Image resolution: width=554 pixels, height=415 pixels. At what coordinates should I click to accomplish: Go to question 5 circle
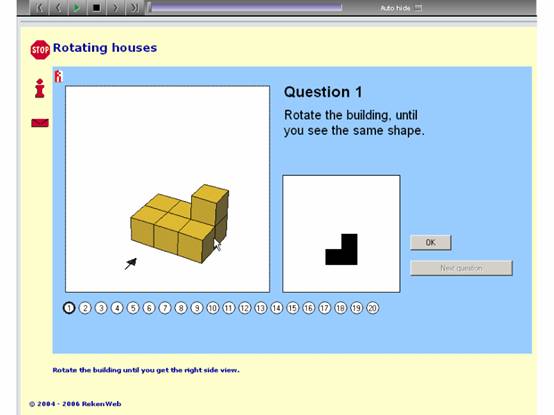click(x=133, y=308)
